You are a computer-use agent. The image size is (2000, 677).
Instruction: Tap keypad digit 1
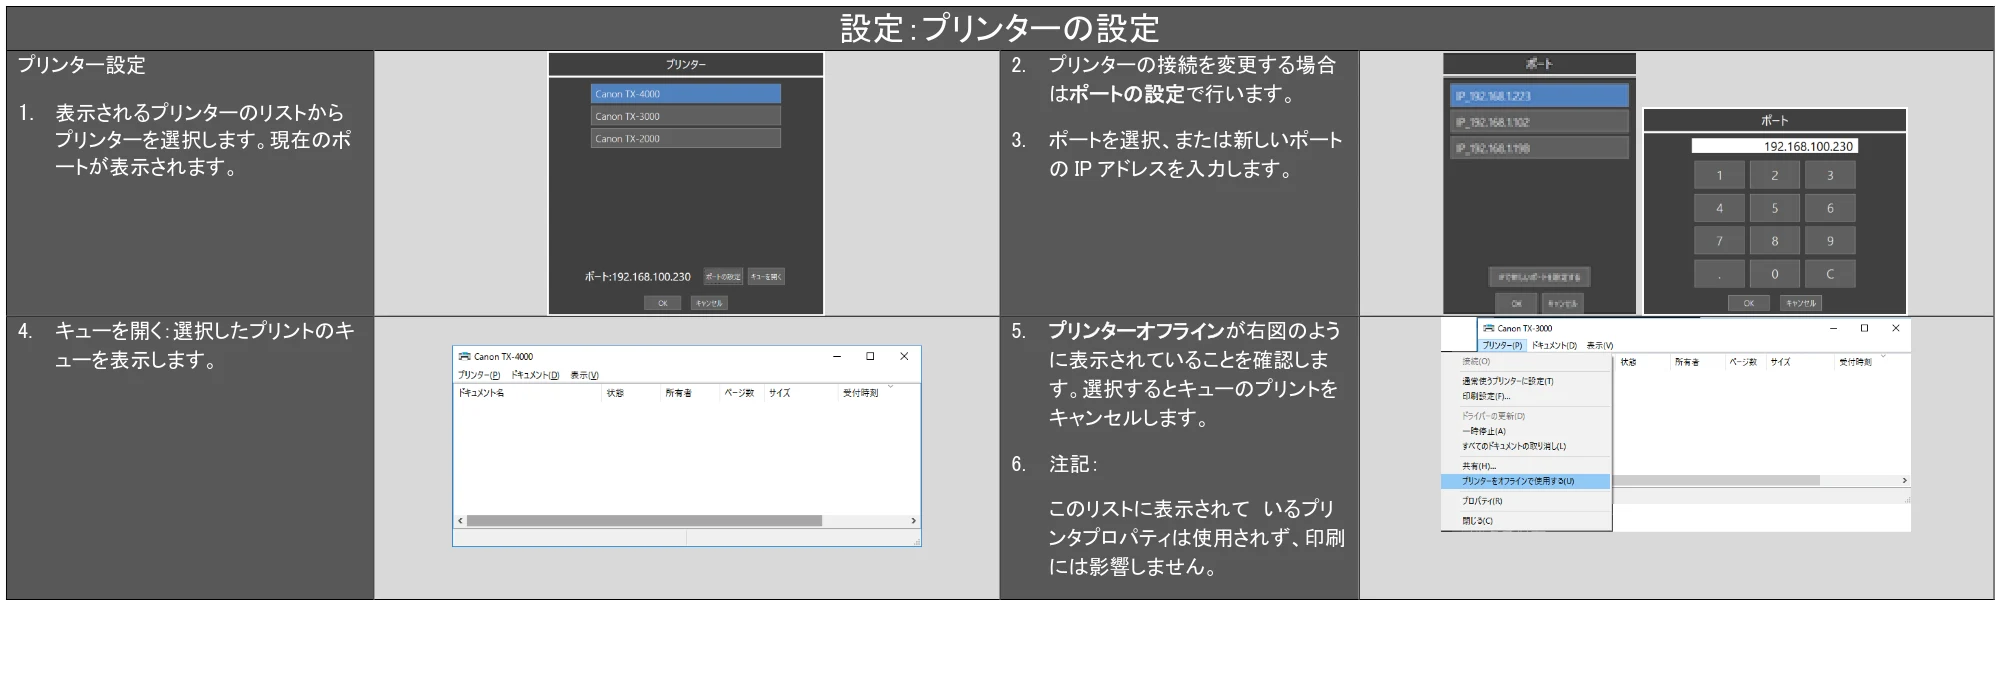1719,175
